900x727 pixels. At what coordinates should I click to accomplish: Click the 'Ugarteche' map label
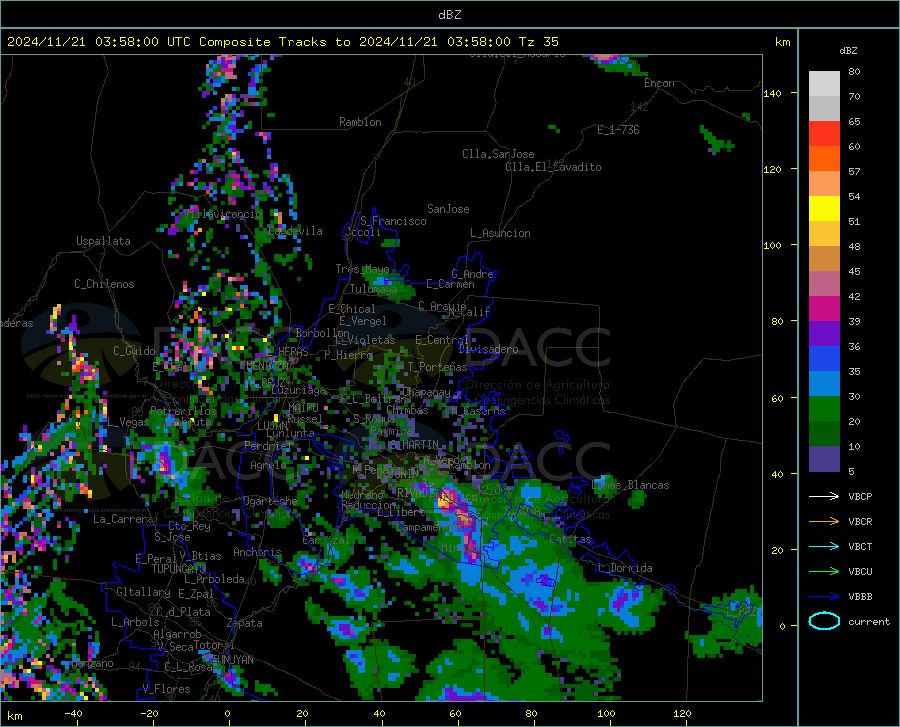click(x=270, y=500)
